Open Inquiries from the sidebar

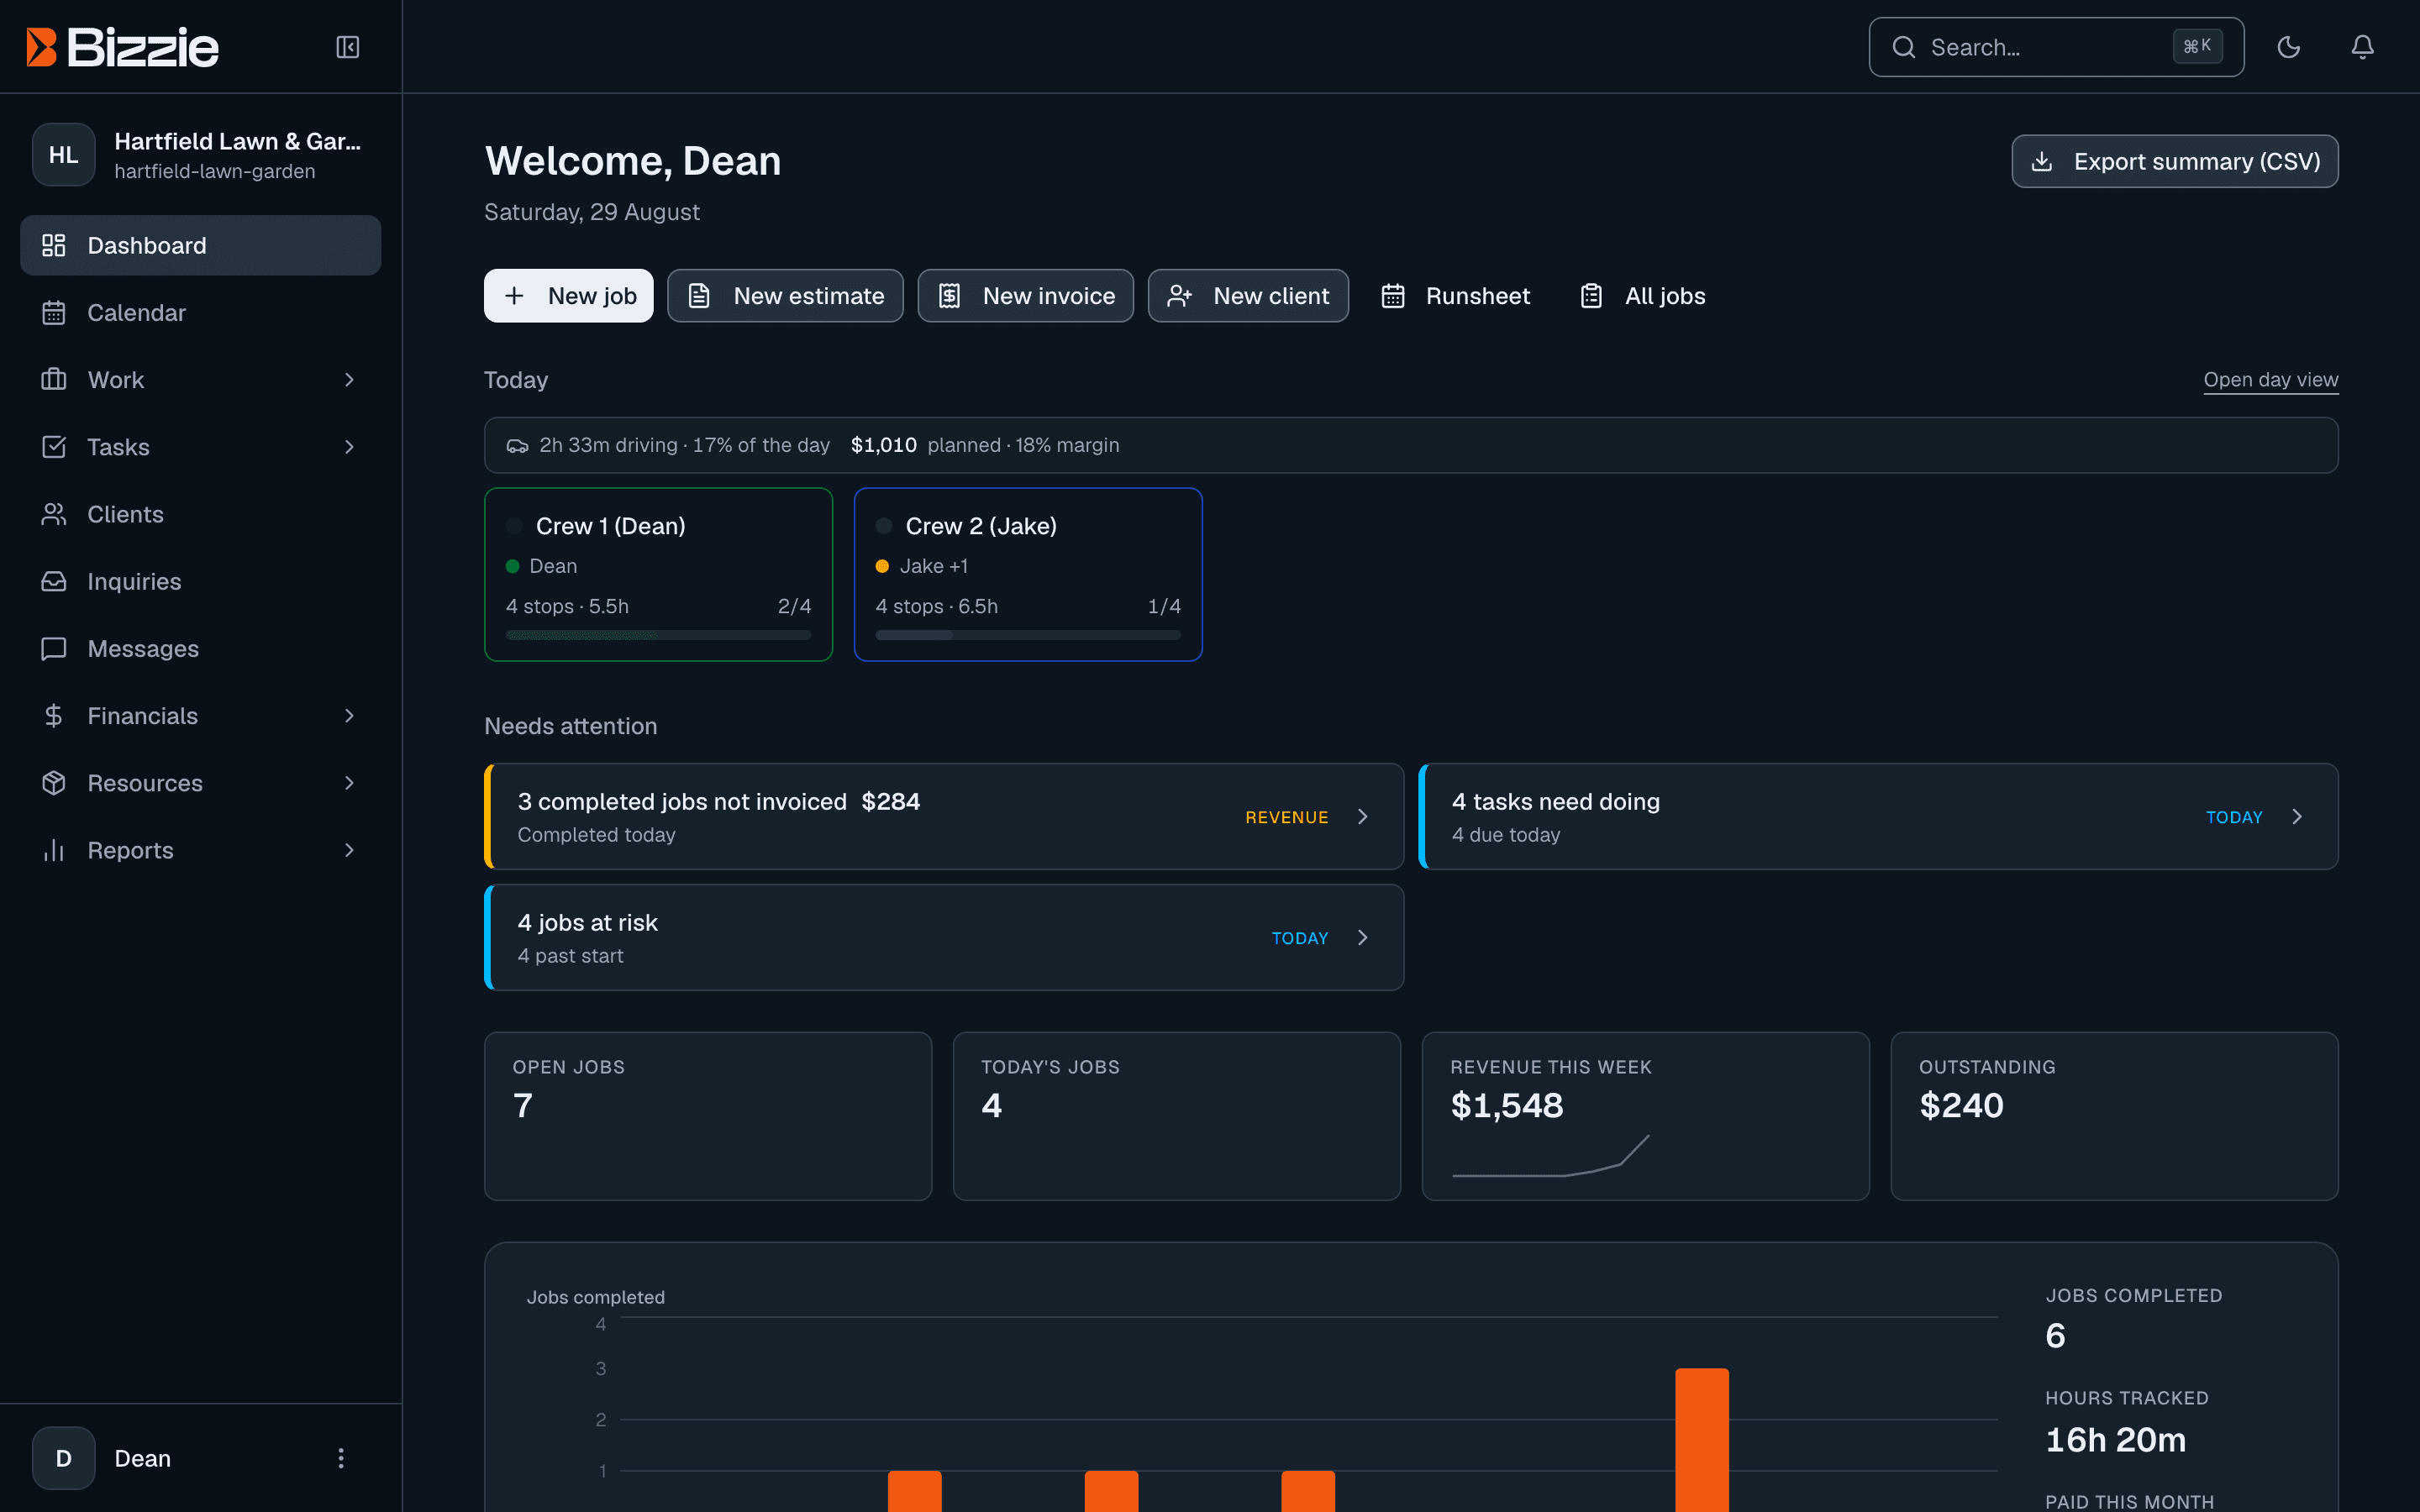tap(201, 581)
